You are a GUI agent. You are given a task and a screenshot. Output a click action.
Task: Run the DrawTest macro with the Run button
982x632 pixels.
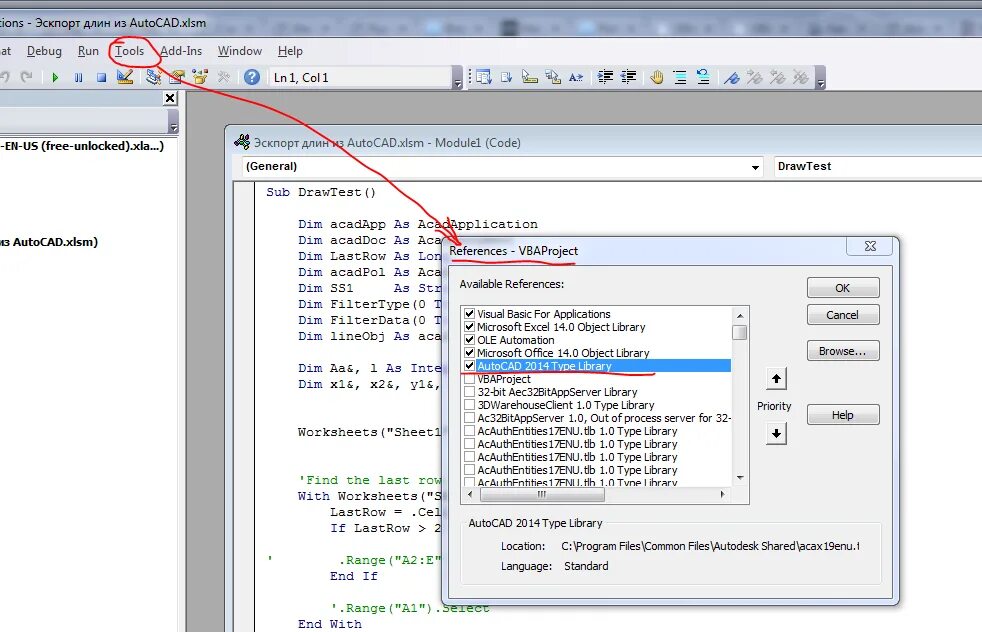(x=54, y=76)
